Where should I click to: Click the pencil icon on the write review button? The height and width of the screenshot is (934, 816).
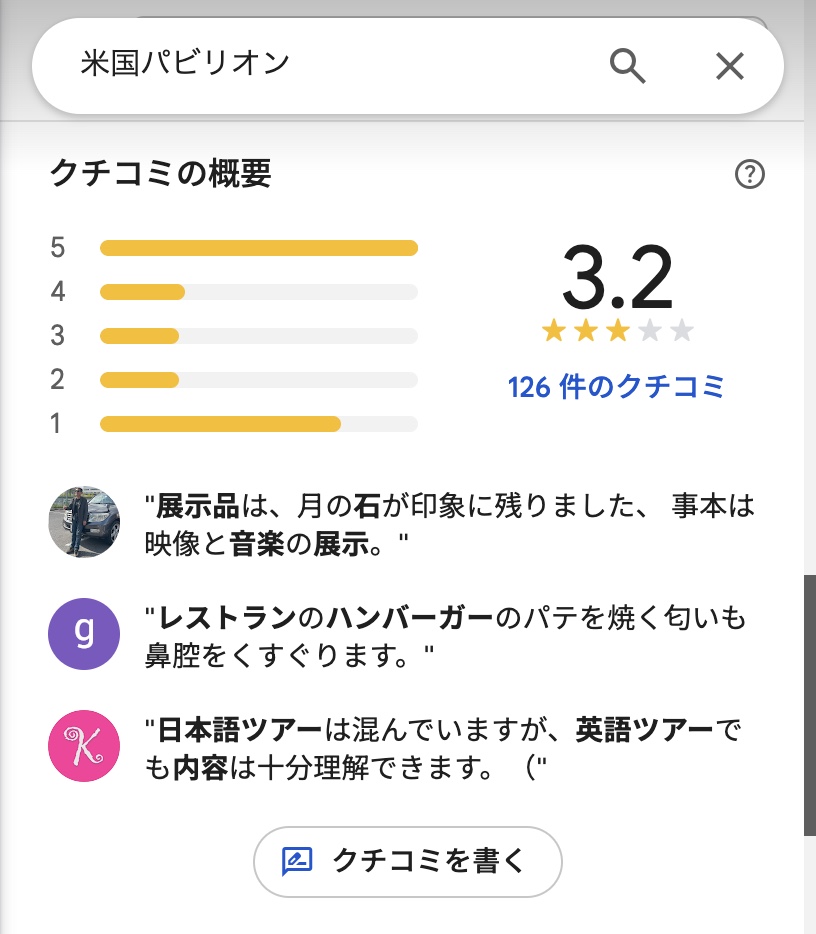click(x=297, y=861)
